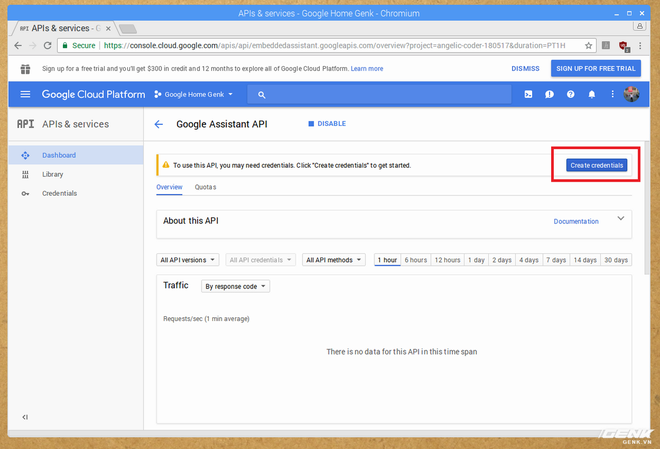Click SIGN UP FOR FREE TRIAL
The height and width of the screenshot is (449, 660).
coord(596,69)
